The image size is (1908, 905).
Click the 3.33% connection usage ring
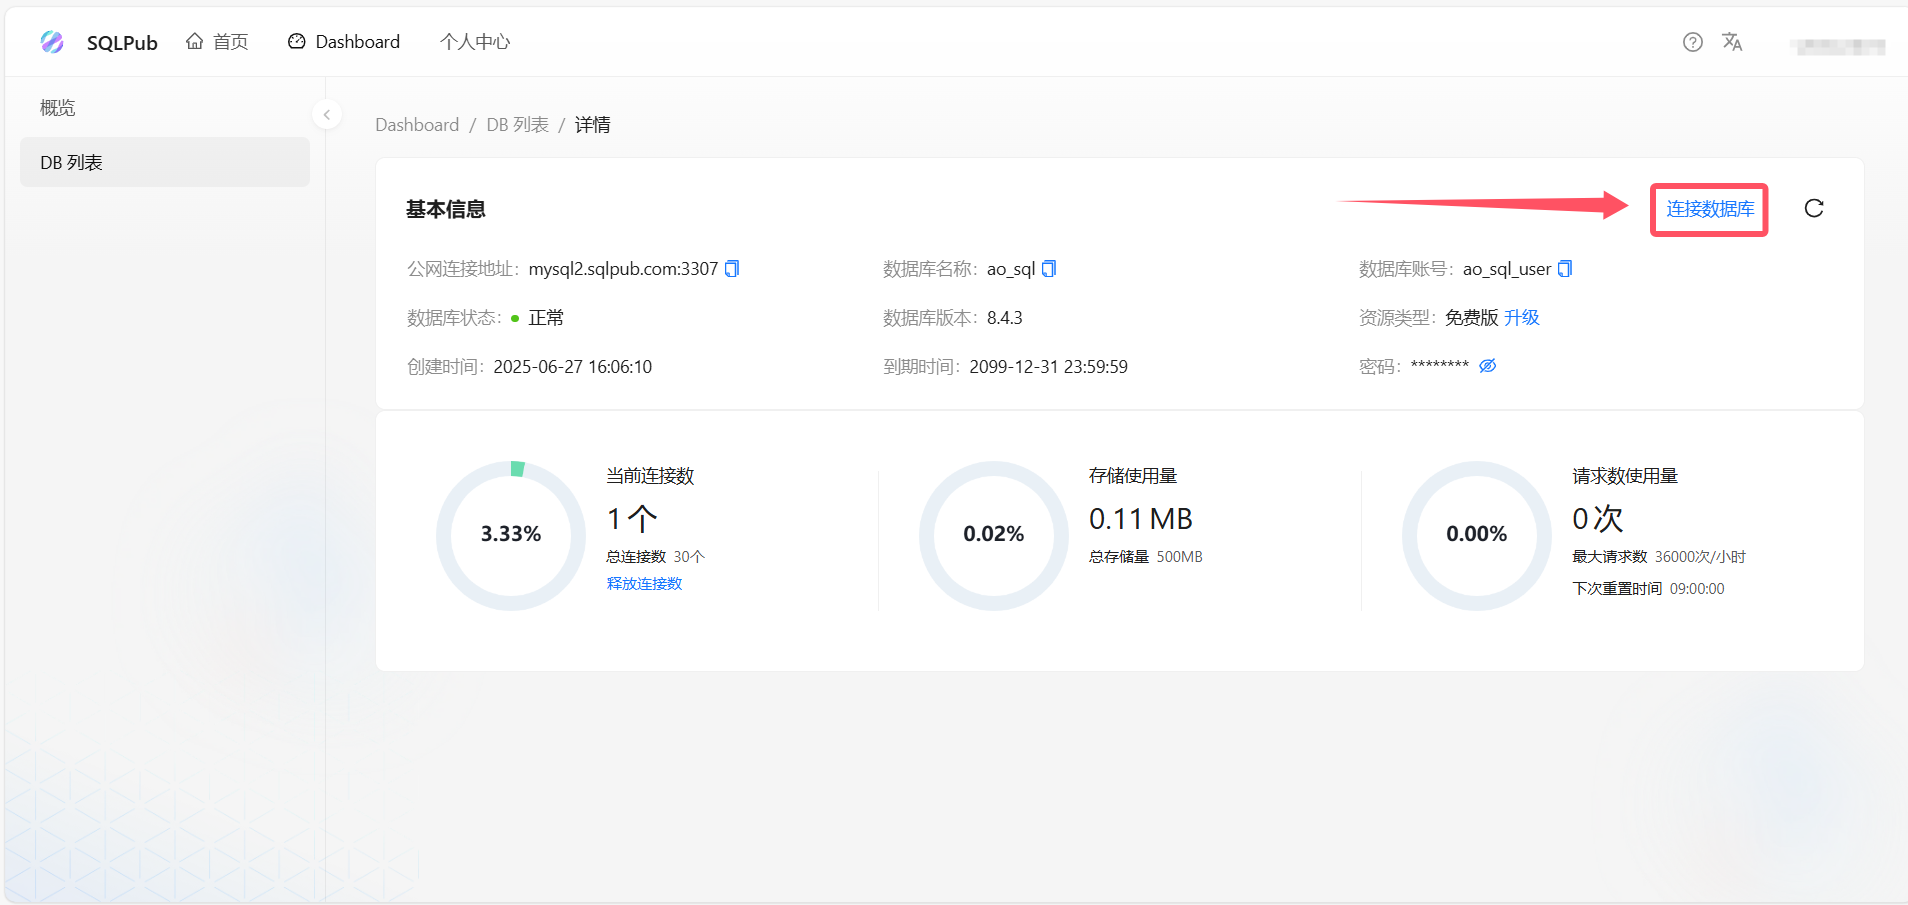pos(510,534)
